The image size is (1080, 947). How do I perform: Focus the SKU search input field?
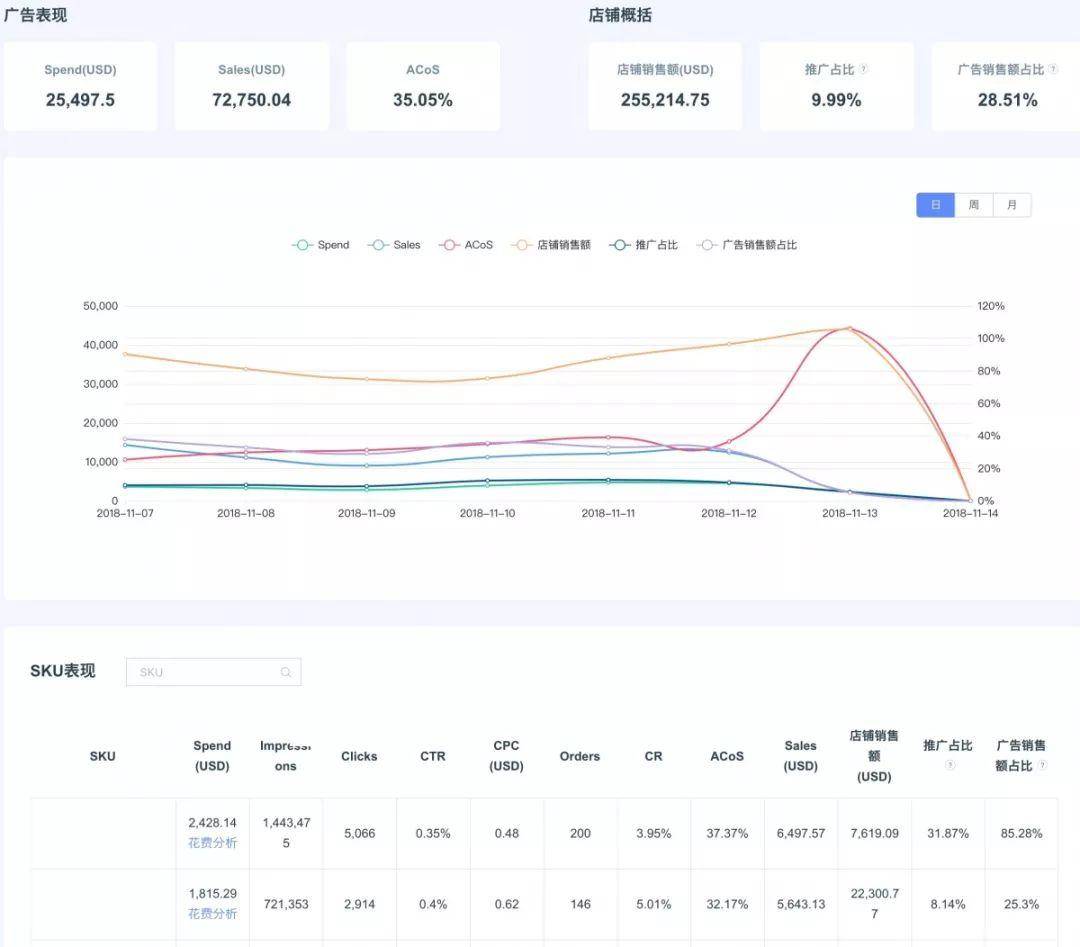[x=214, y=672]
